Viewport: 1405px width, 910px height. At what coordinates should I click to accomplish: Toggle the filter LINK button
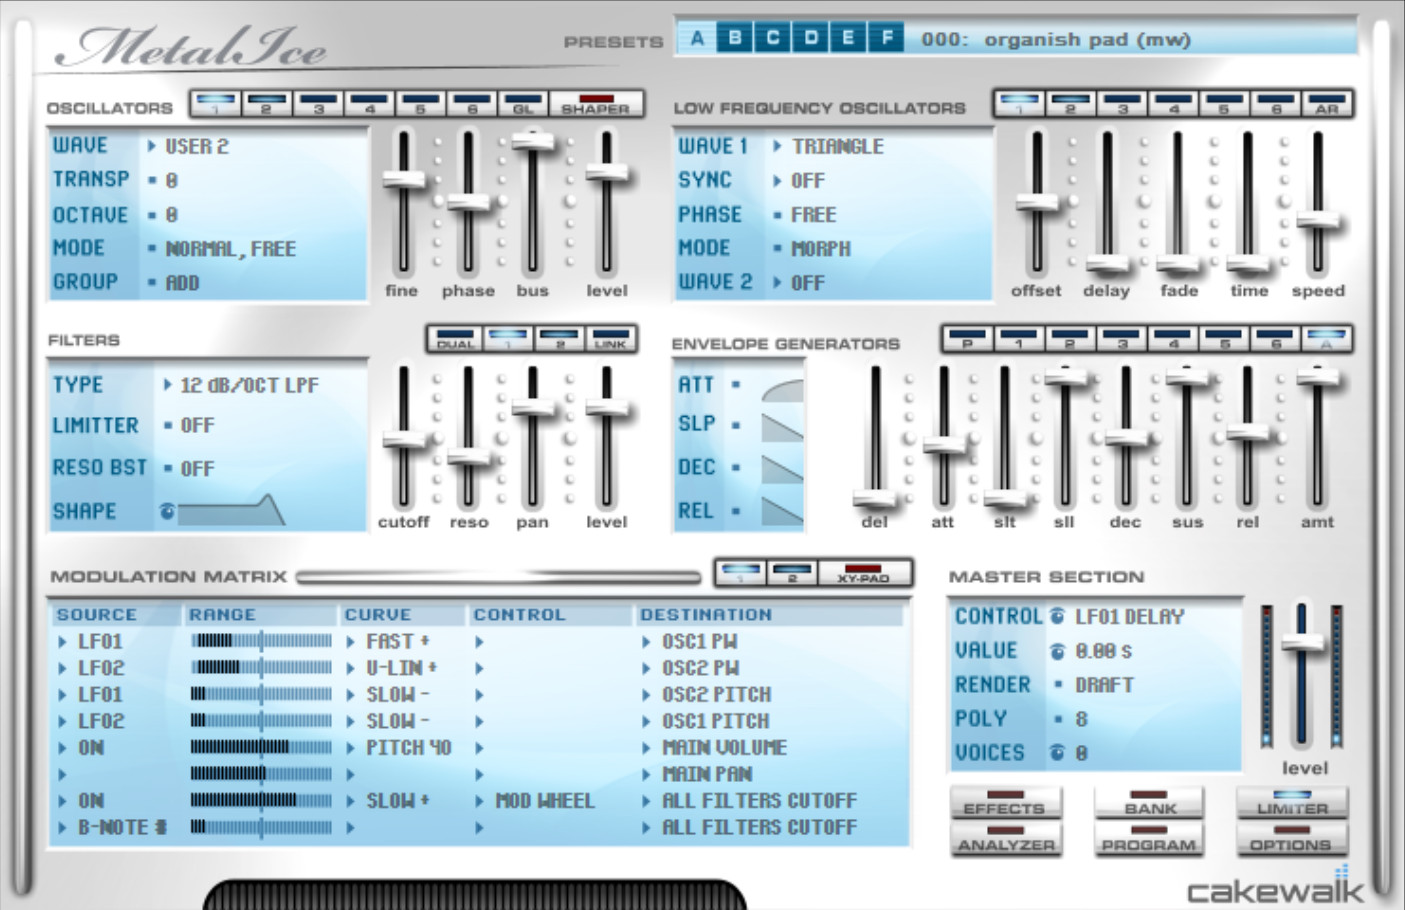[x=610, y=339]
